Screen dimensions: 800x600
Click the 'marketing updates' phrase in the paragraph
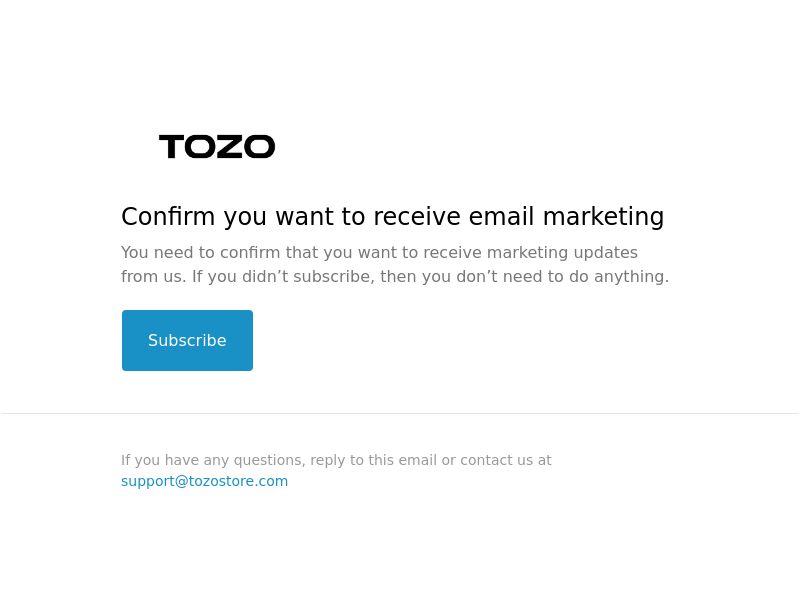pos(562,253)
